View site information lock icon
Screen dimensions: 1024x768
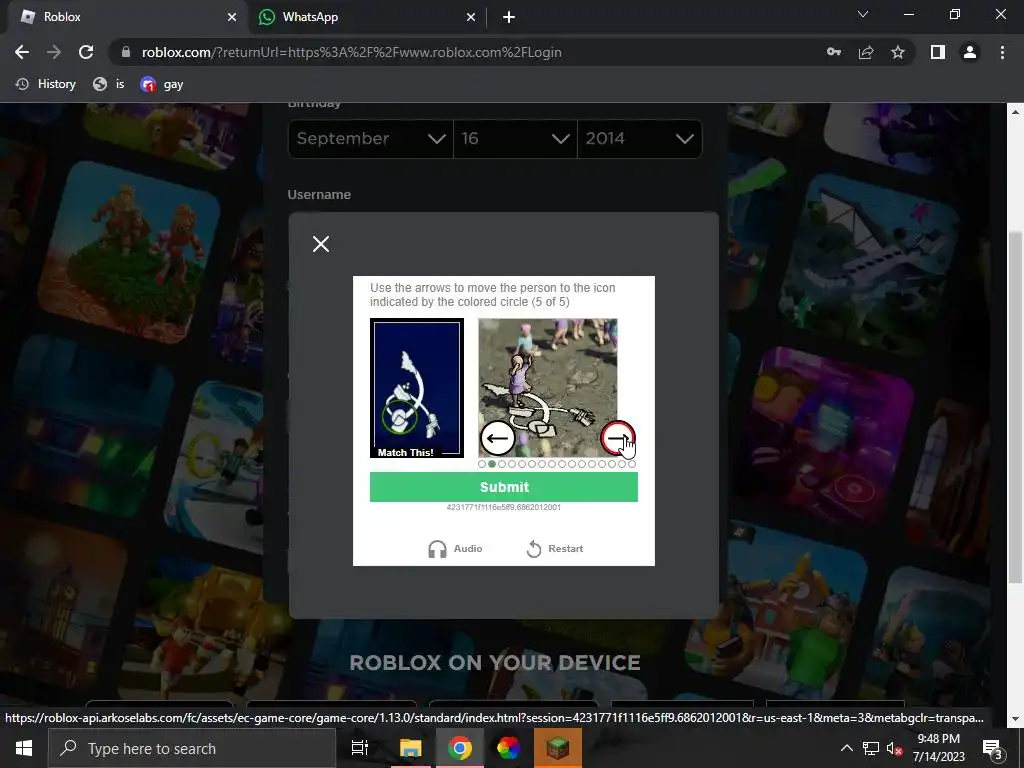(126, 52)
